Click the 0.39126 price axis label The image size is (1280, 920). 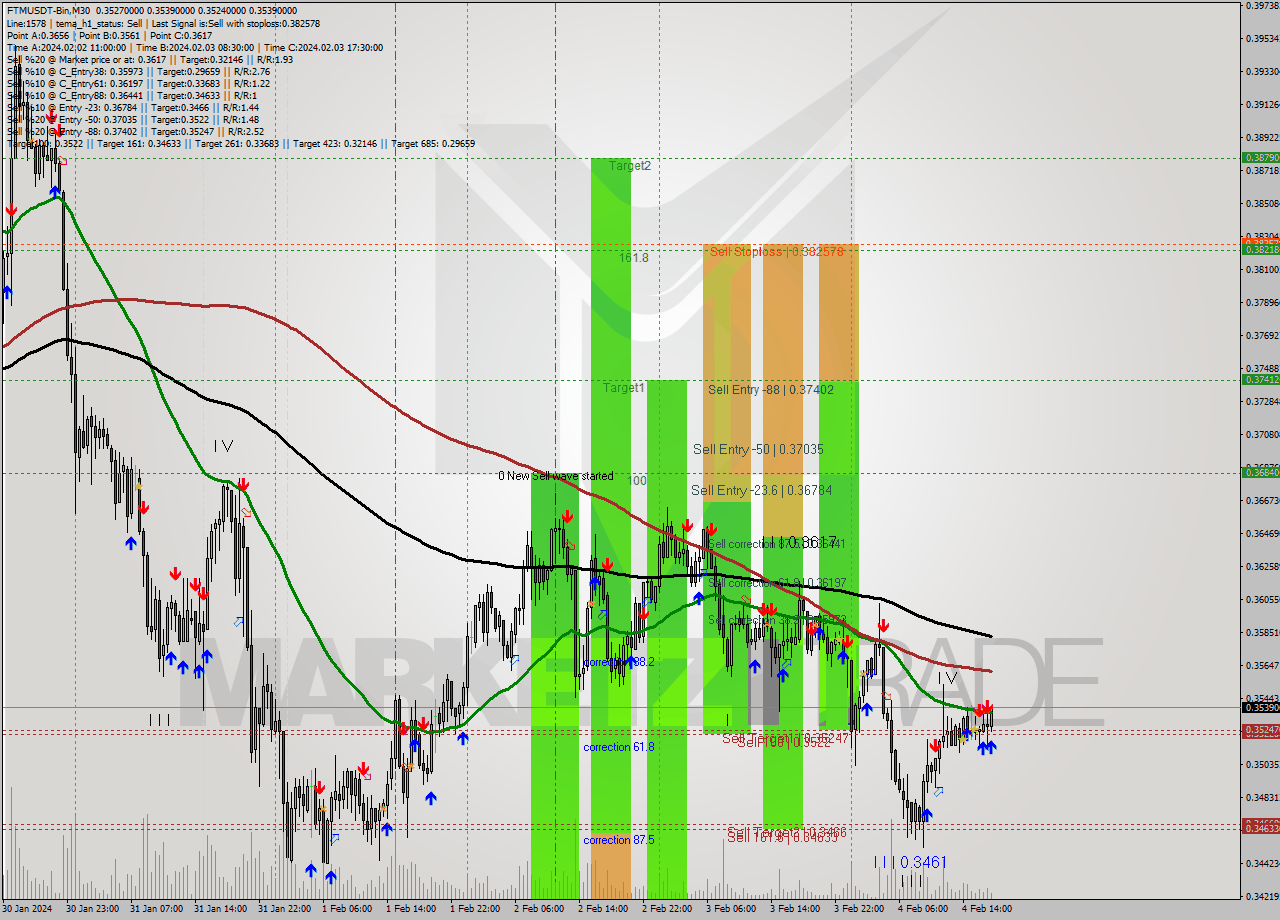(1262, 104)
